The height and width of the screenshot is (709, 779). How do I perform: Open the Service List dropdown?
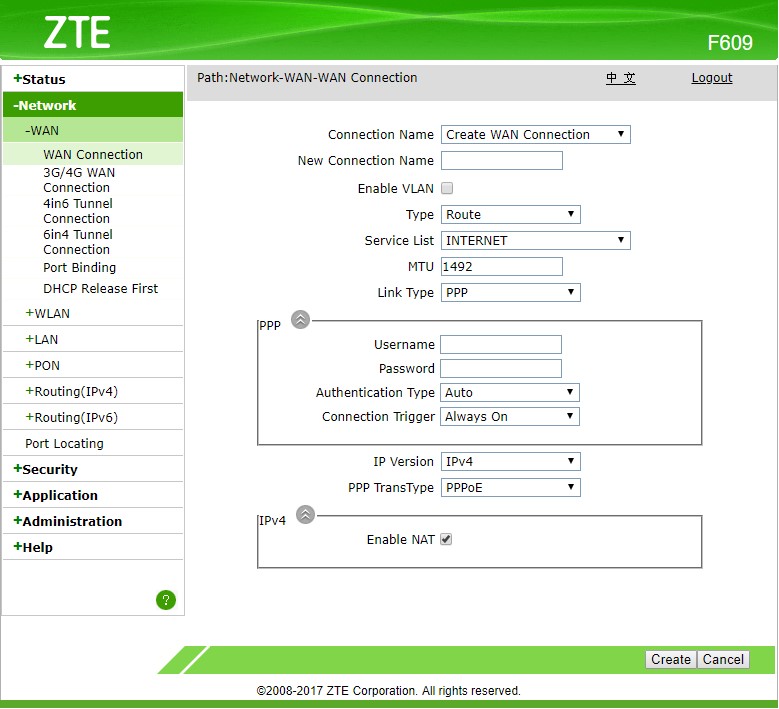pos(536,240)
